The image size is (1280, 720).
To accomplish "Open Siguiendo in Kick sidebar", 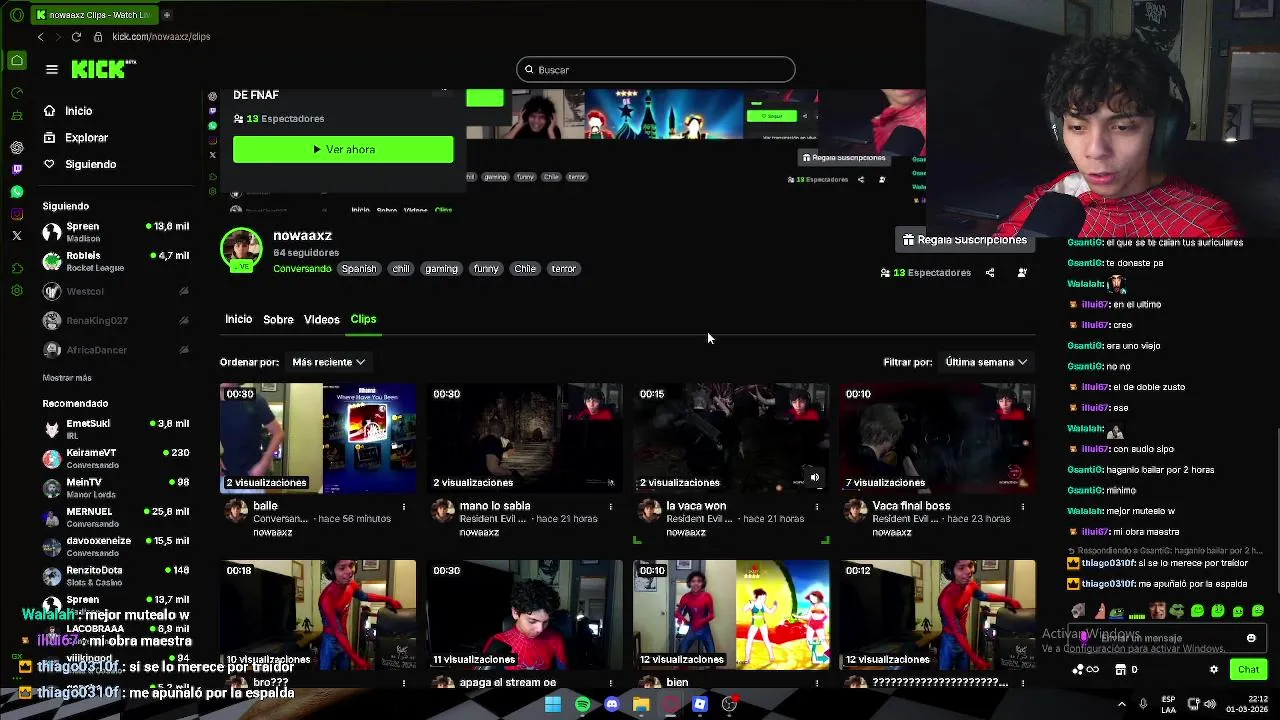I will [90, 164].
